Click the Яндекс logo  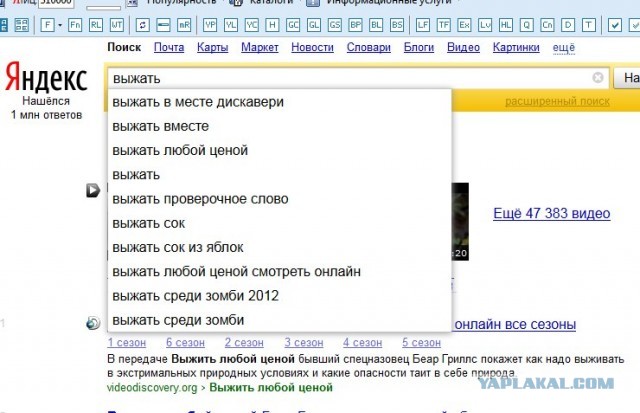click(x=46, y=77)
